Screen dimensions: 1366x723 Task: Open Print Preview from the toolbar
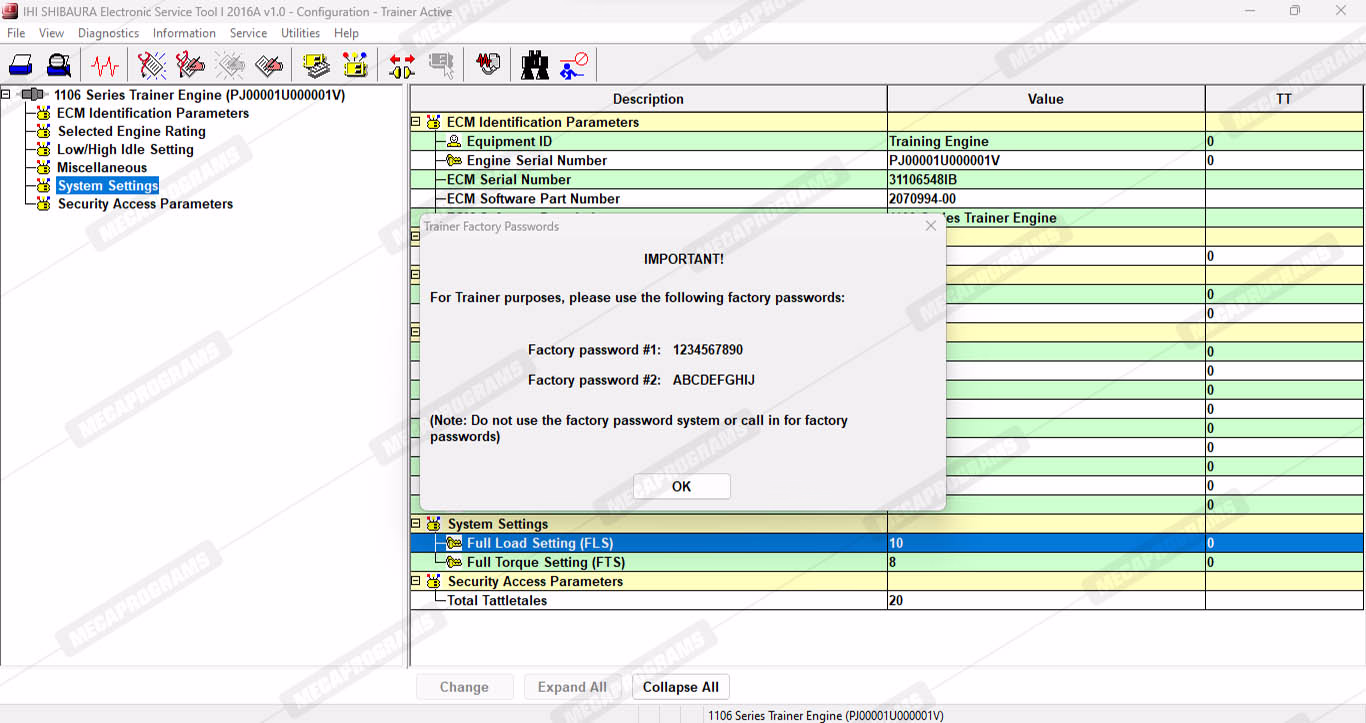pyautogui.click(x=59, y=66)
